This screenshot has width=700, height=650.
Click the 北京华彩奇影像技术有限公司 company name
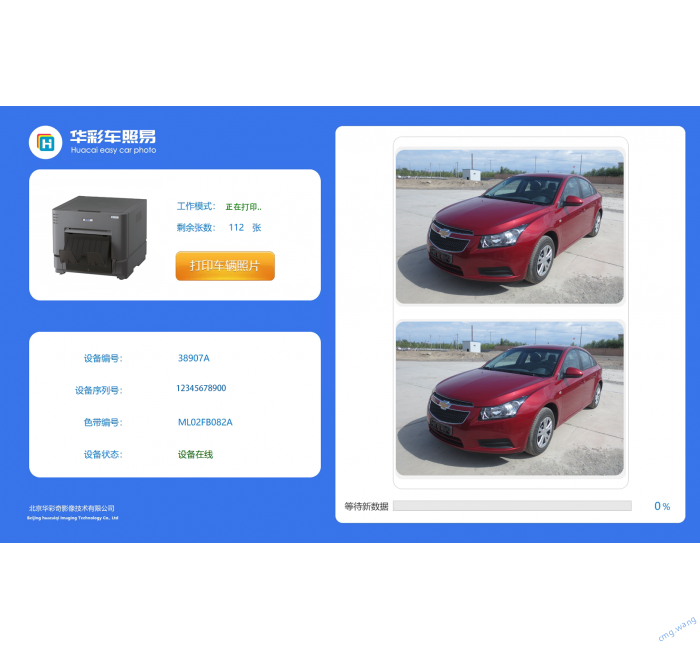[x=71, y=508]
